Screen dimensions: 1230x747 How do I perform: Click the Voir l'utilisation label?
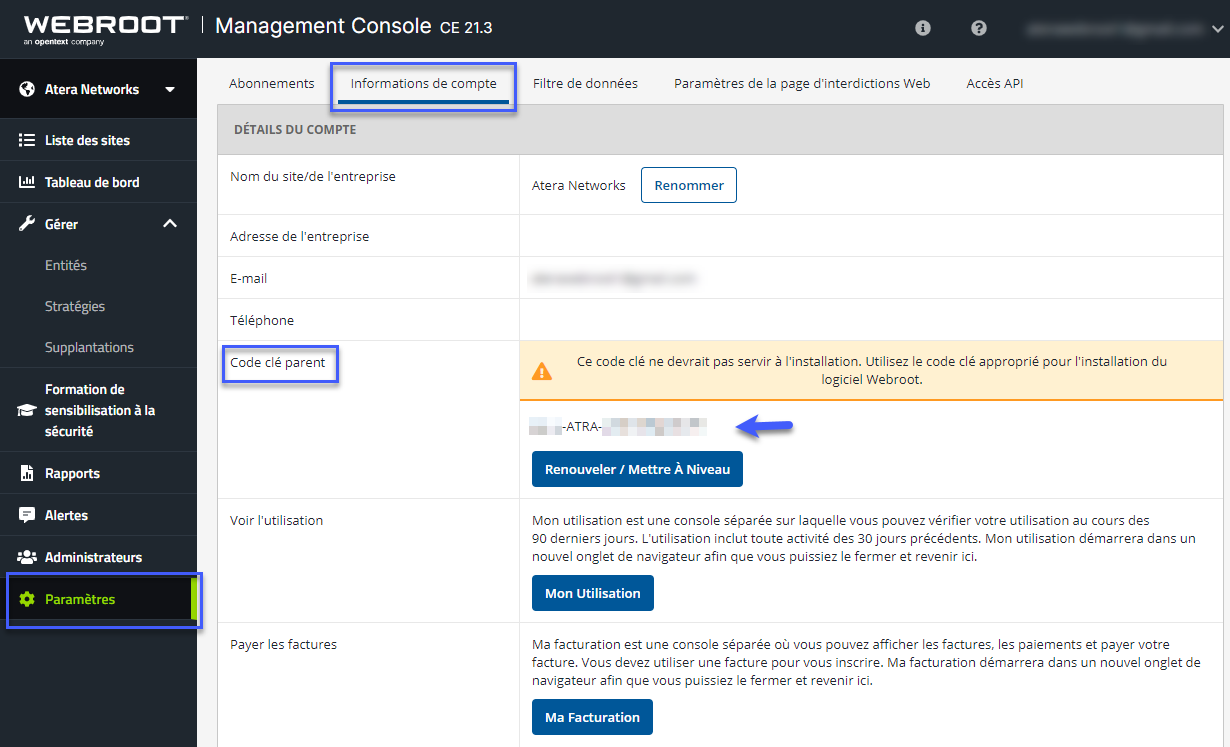(277, 520)
